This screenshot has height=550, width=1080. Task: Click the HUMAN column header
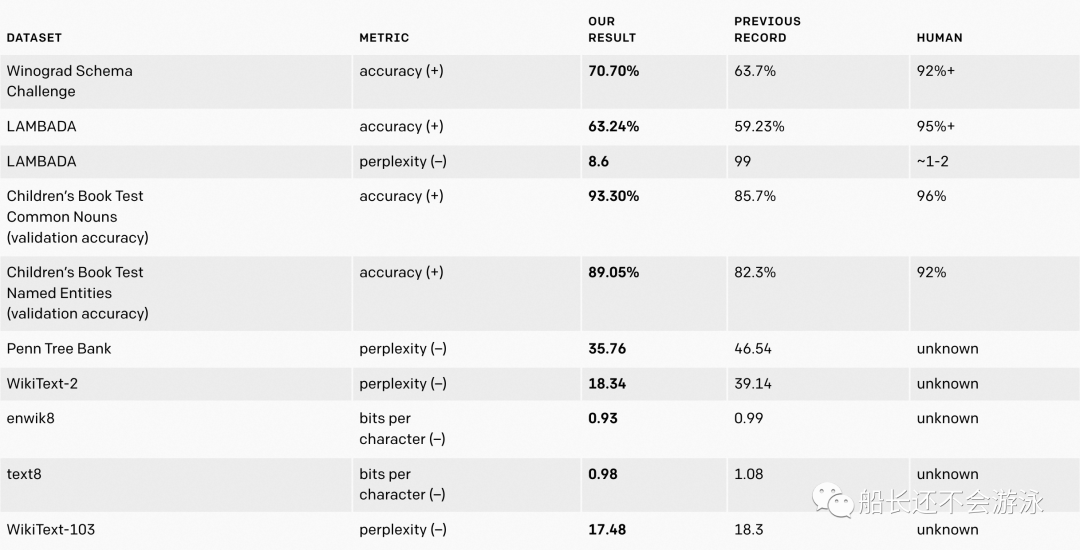coord(939,38)
